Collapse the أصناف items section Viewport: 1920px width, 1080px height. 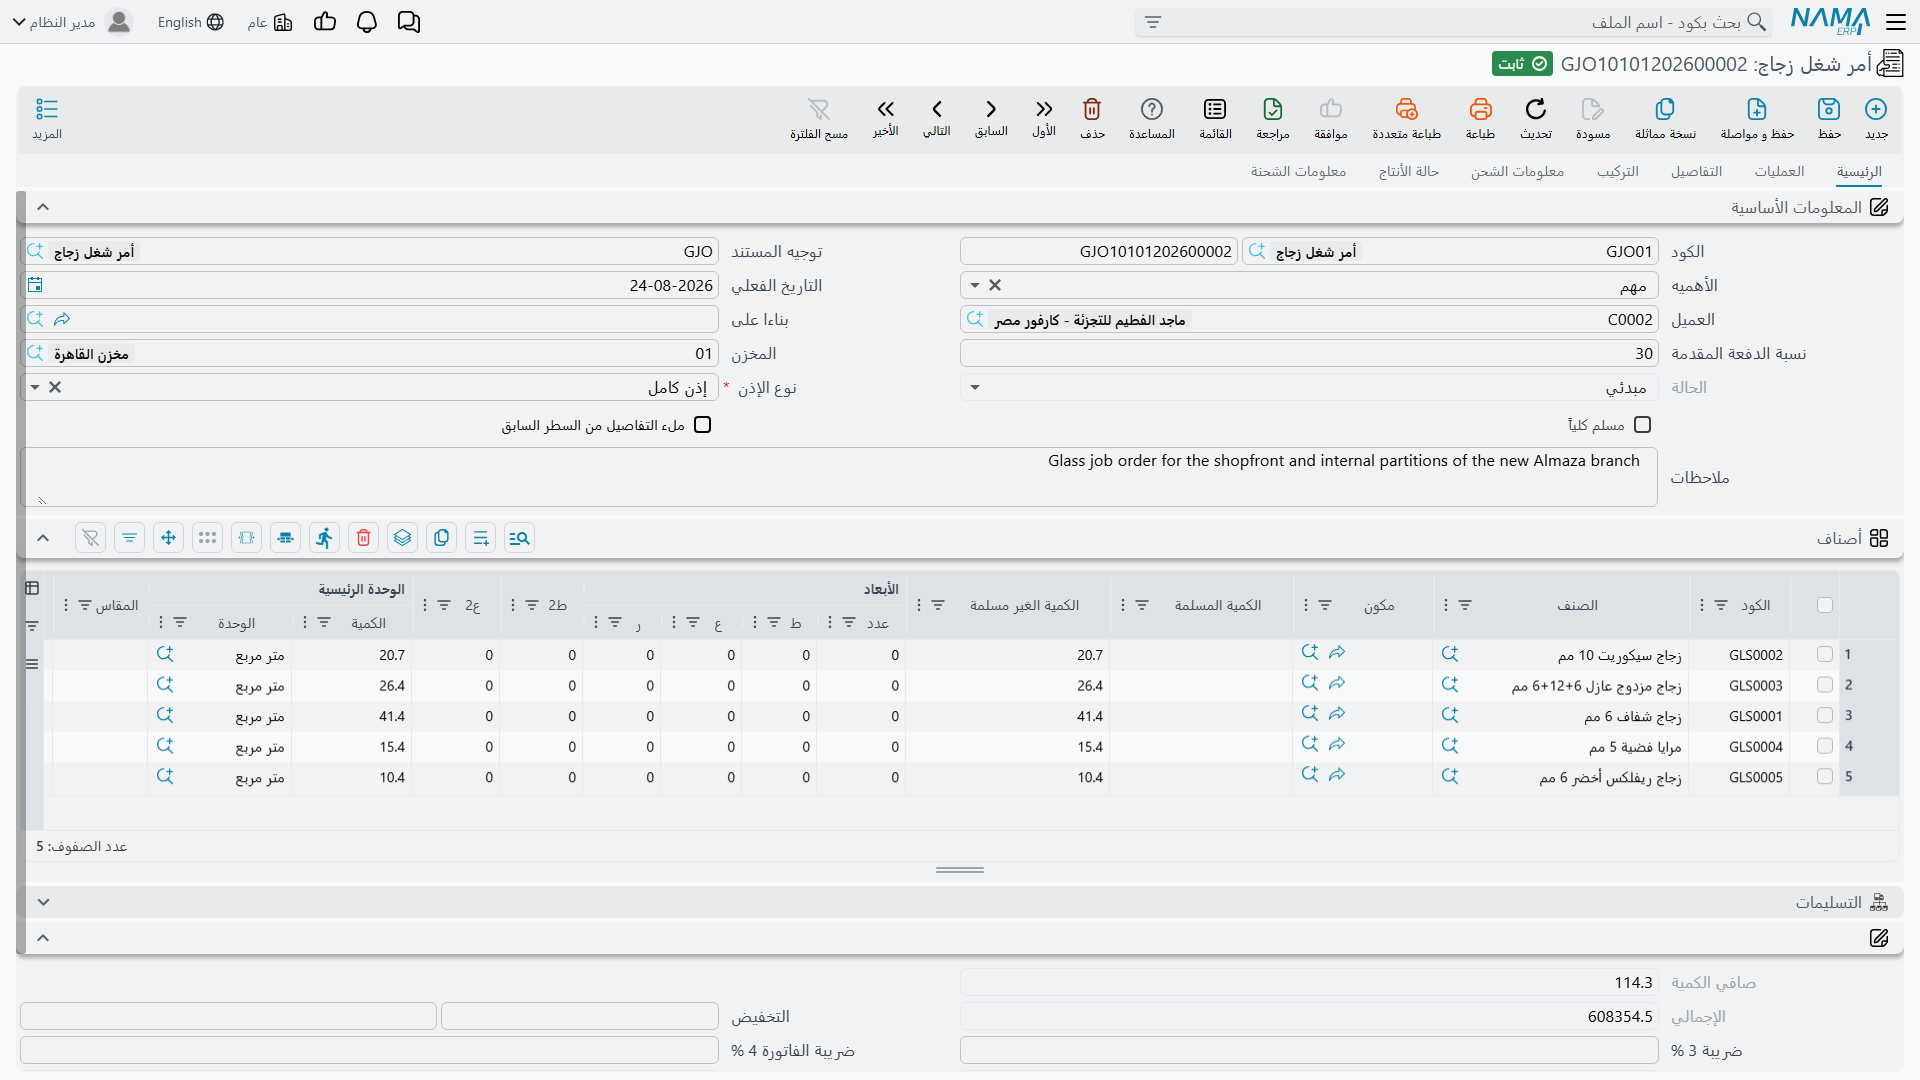point(43,538)
